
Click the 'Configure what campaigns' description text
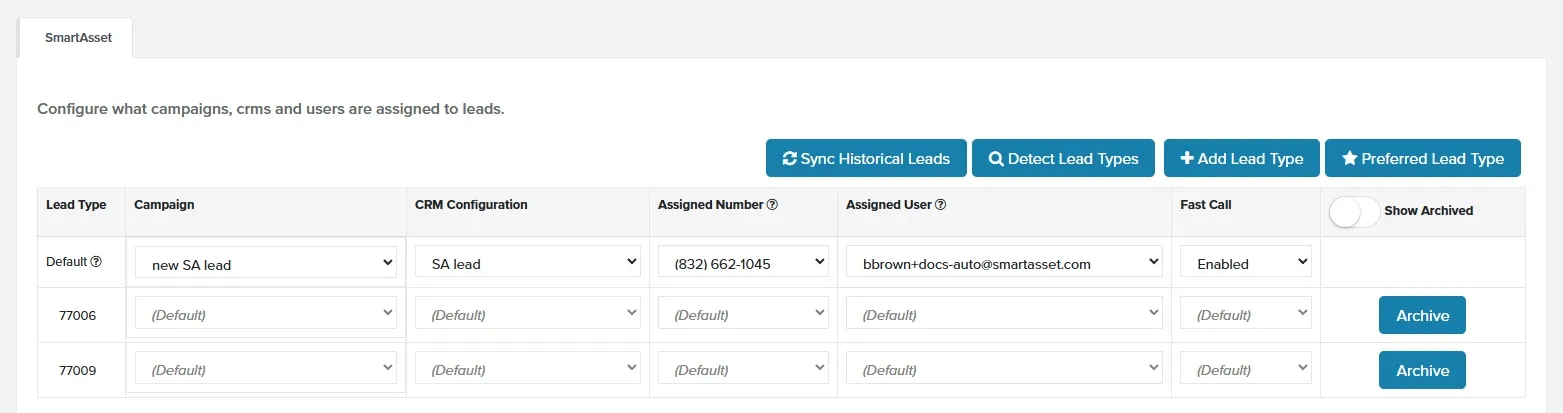271,108
